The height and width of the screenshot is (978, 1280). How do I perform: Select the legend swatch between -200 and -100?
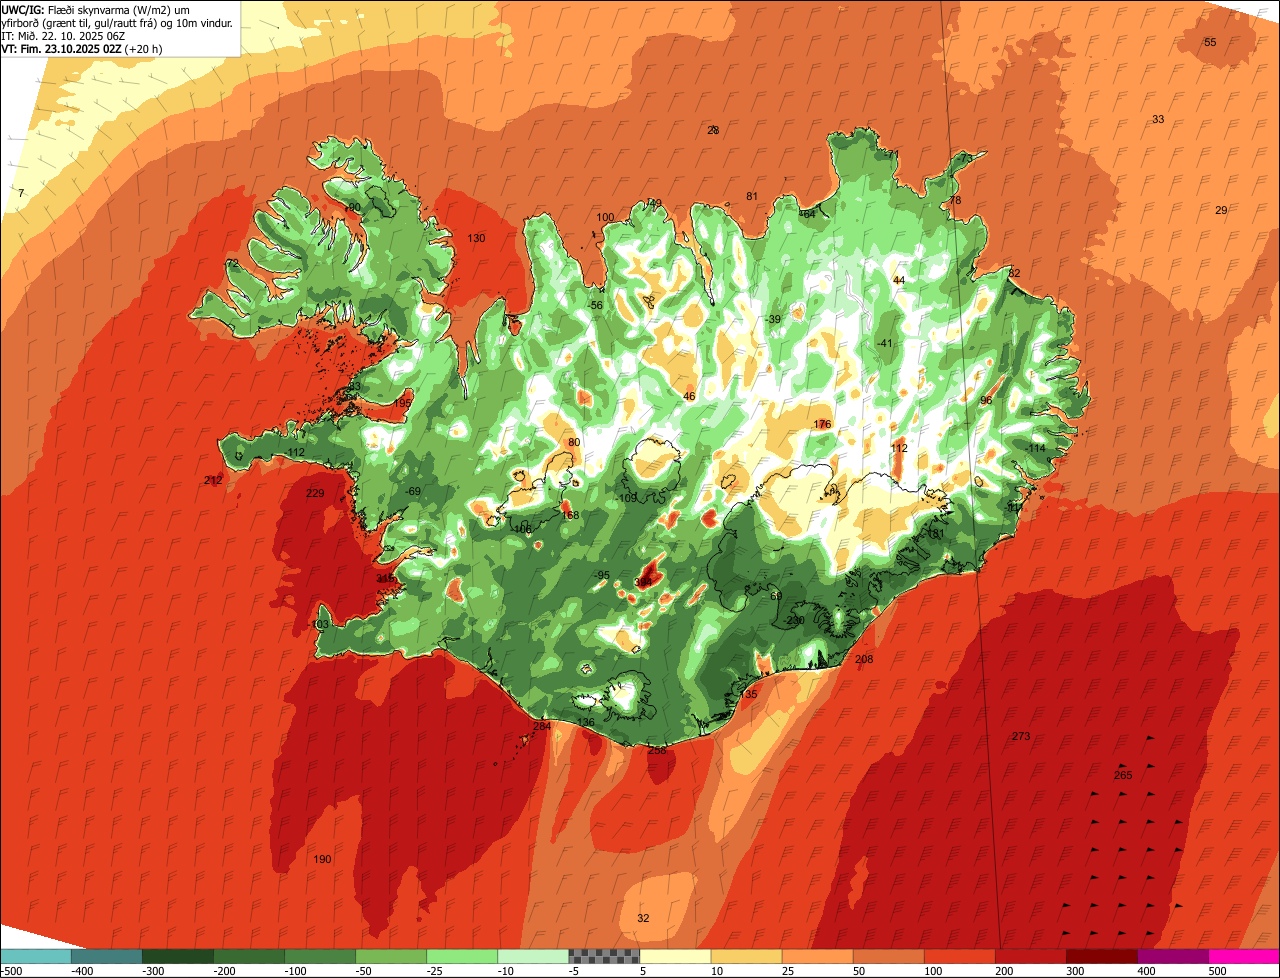pyautogui.click(x=248, y=956)
